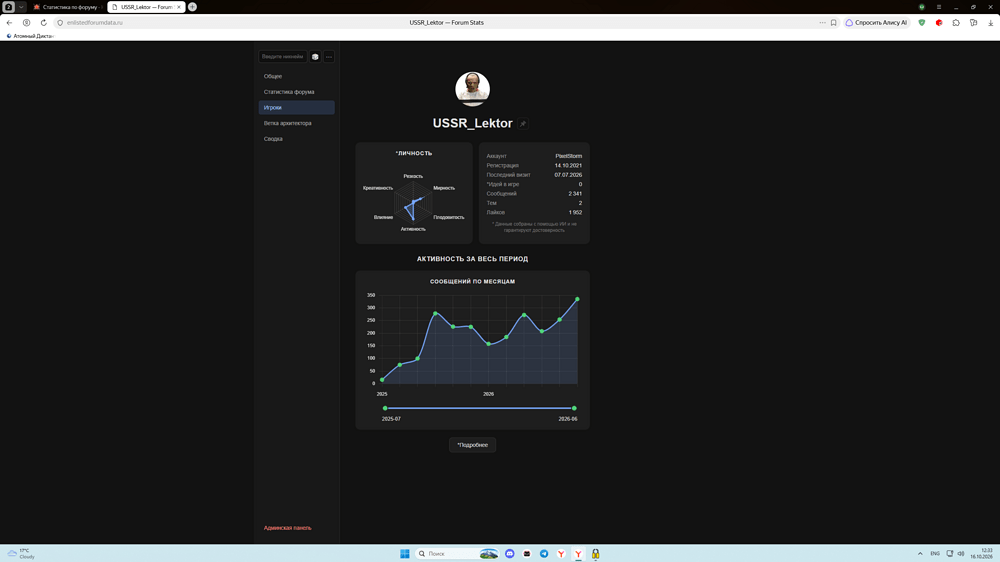
Task: Open the Yandex ID account icon in toolbar
Action: click(26, 22)
